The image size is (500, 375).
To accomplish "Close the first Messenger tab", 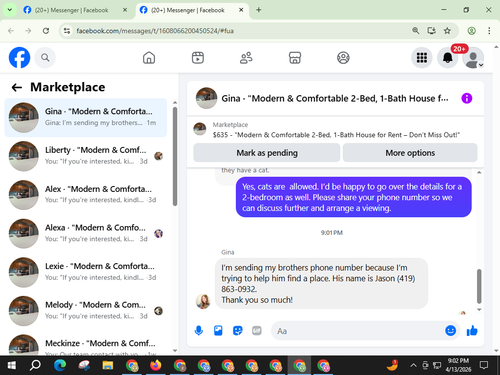I will [125, 10].
